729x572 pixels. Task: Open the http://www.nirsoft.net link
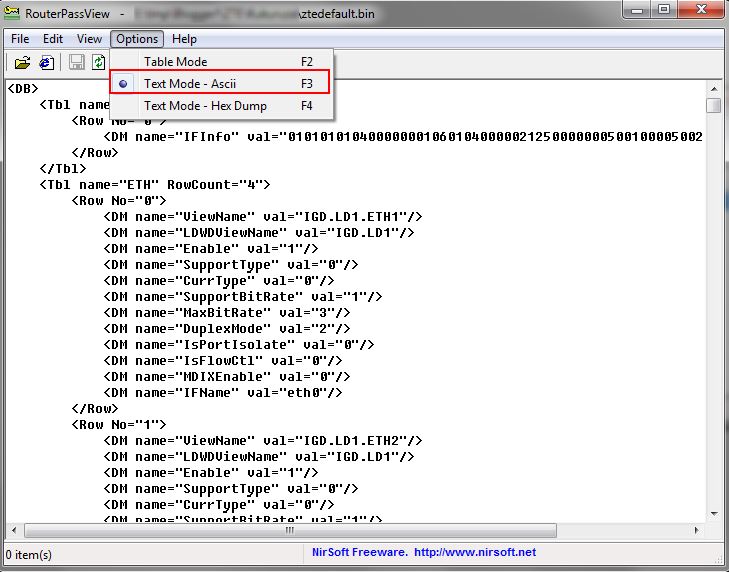[475, 552]
